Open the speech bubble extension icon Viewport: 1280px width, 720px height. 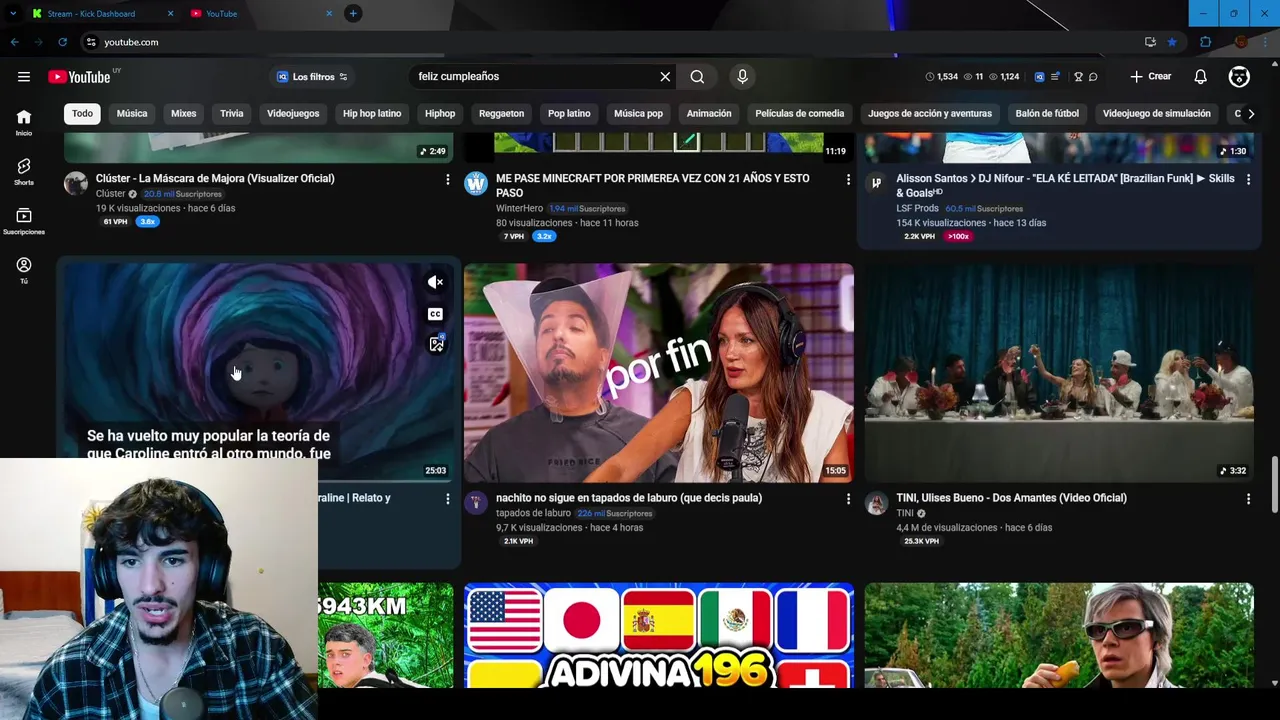coord(1093,77)
